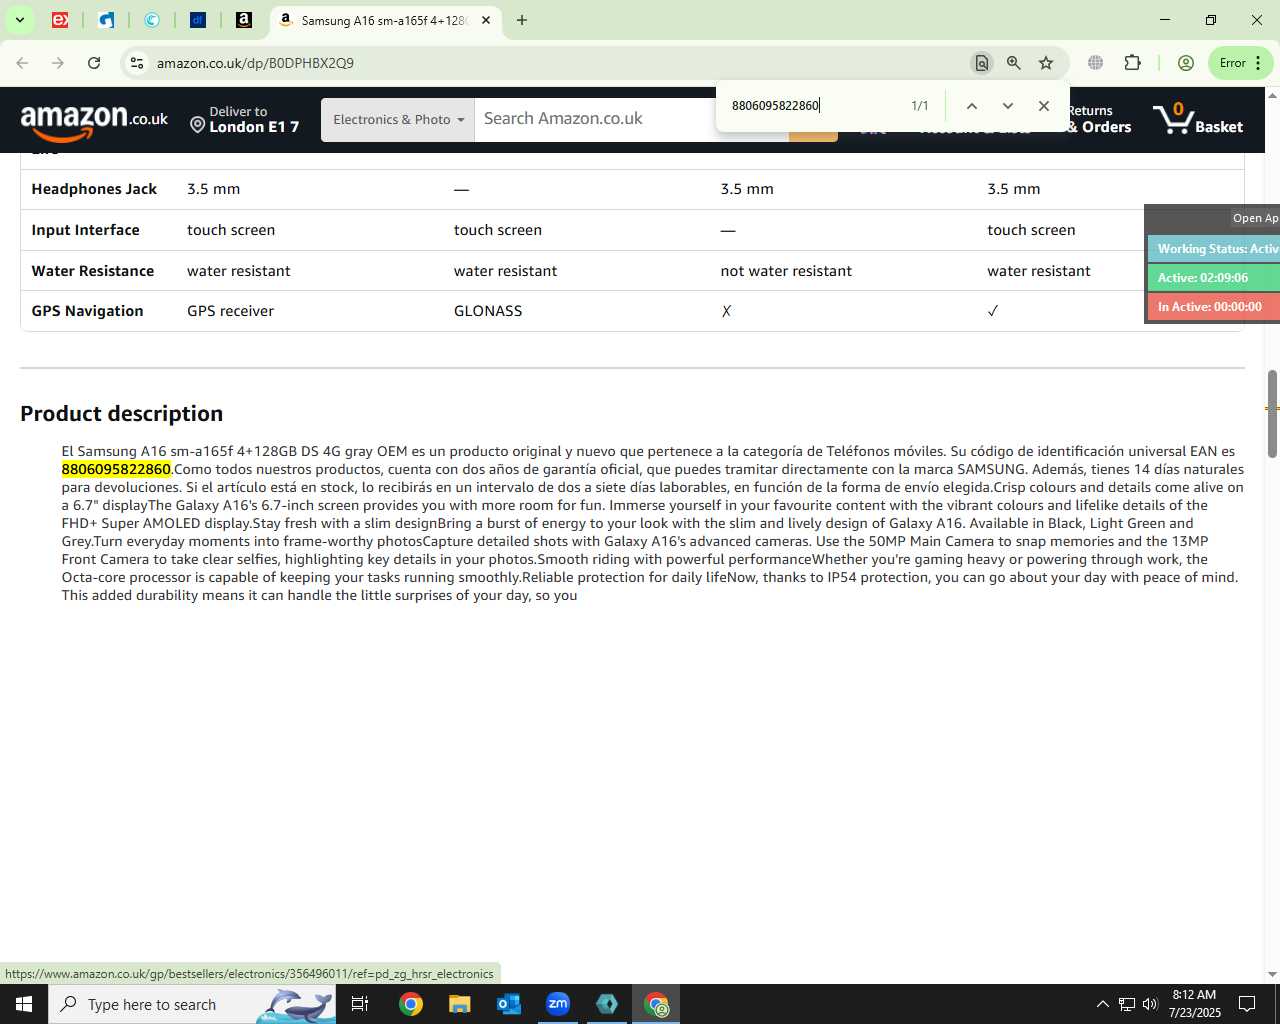Screen dimensions: 1280x1024
Task: Click the find bar text field
Action: click(815, 106)
